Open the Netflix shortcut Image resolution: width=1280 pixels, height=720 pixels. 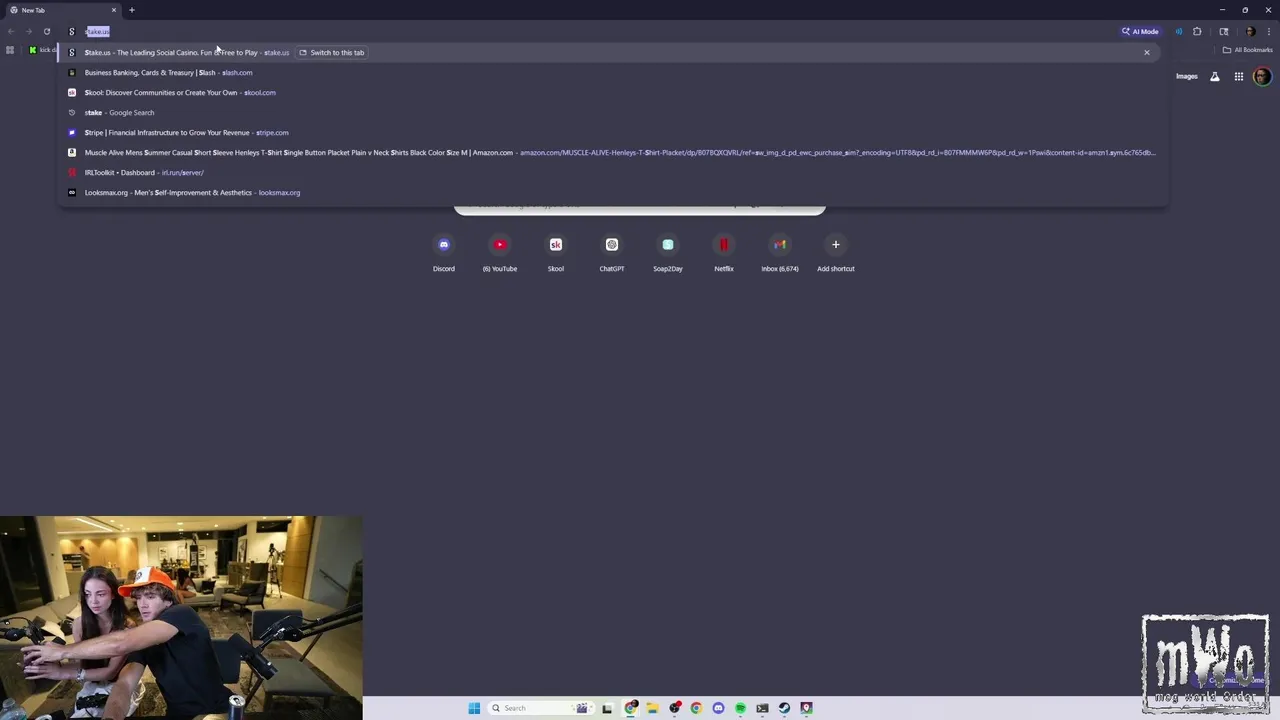tap(724, 252)
